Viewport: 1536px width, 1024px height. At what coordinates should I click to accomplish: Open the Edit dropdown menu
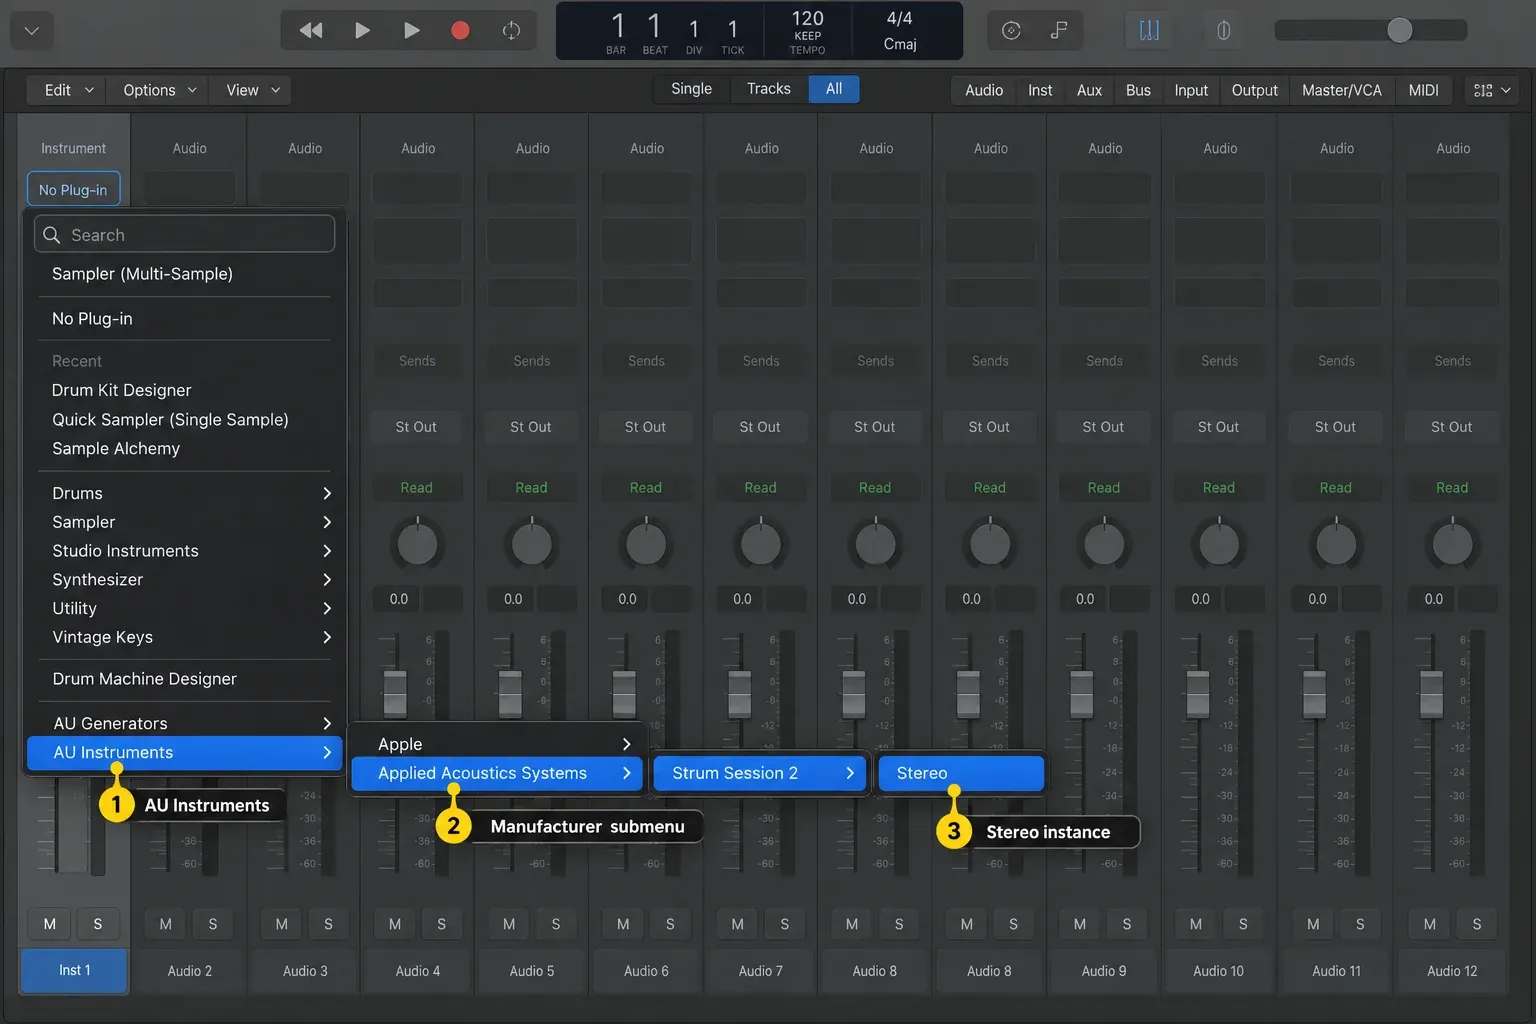(68, 90)
